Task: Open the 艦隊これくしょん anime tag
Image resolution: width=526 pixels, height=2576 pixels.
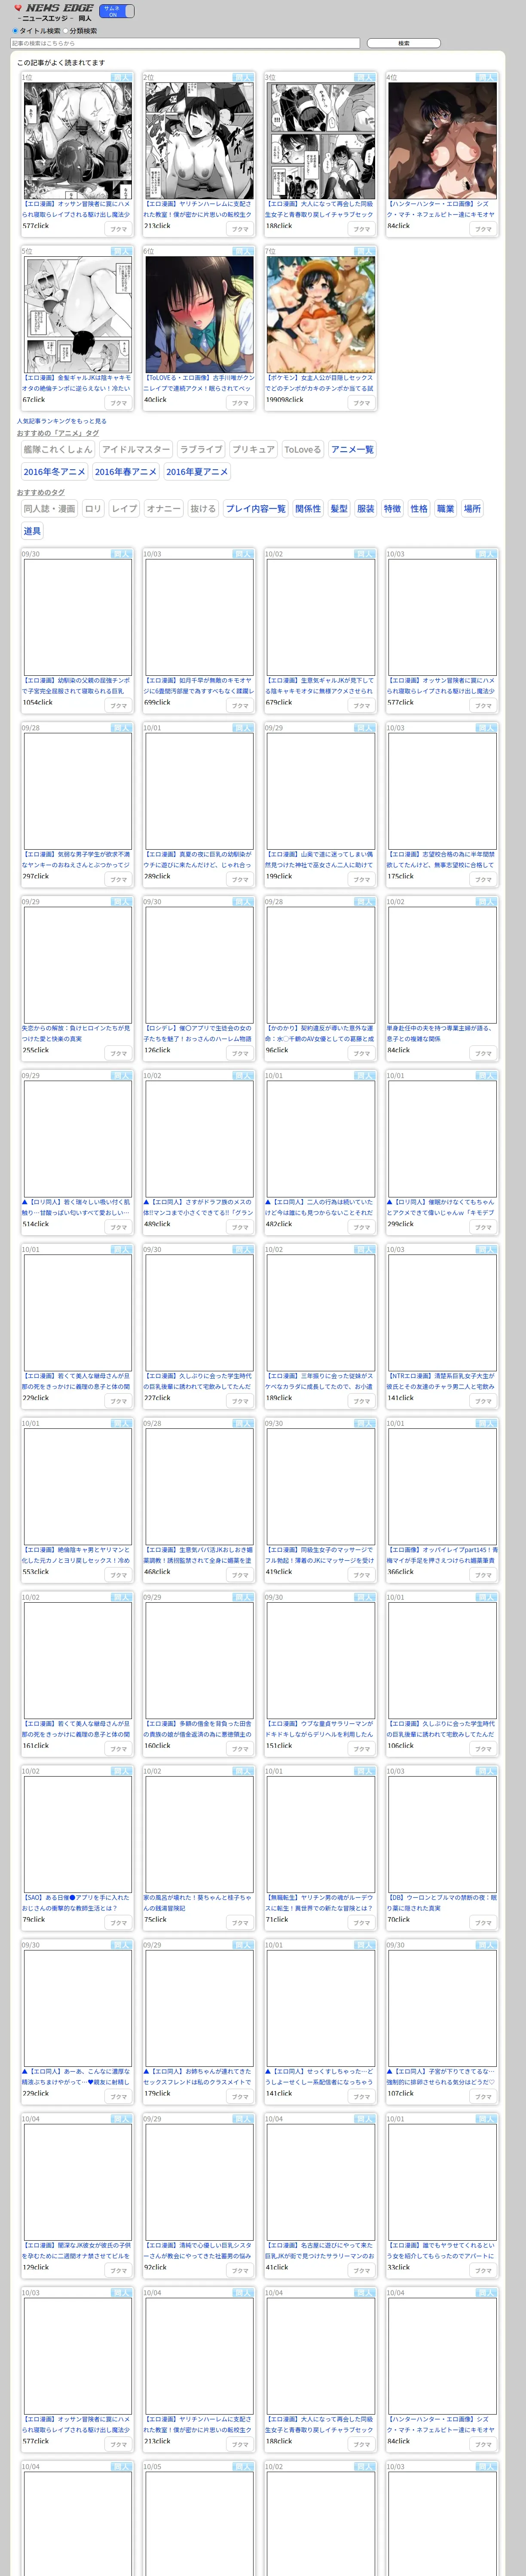Action: point(57,450)
